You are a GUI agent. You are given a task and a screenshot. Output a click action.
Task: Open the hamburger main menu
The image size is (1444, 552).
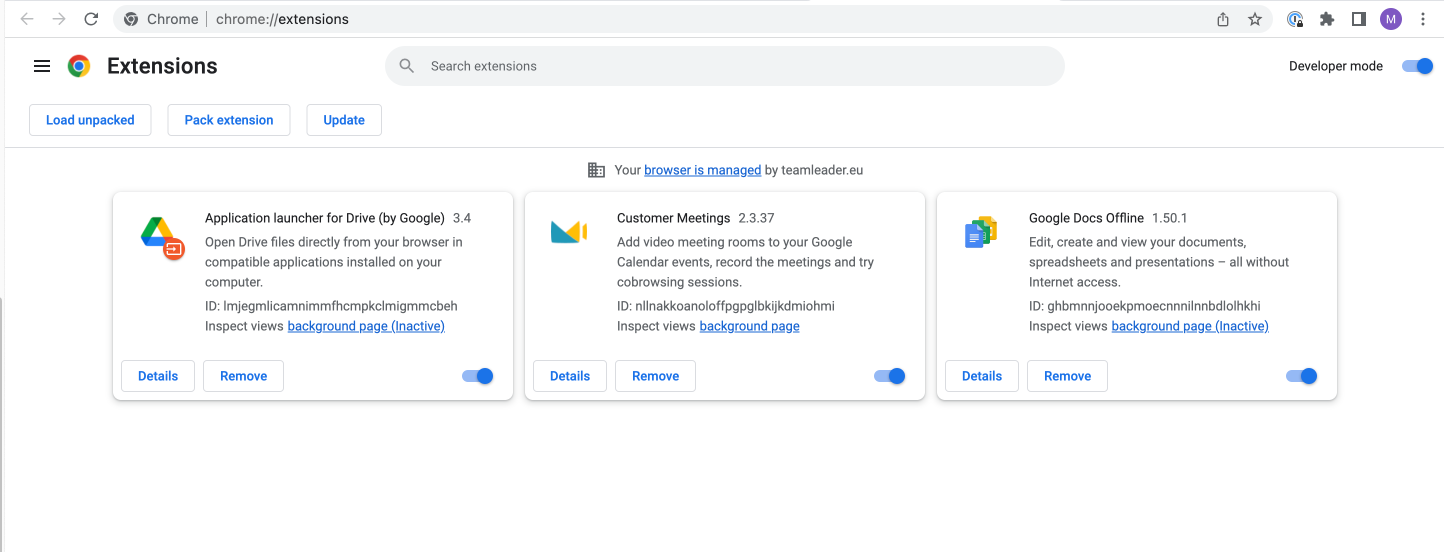[x=42, y=66]
